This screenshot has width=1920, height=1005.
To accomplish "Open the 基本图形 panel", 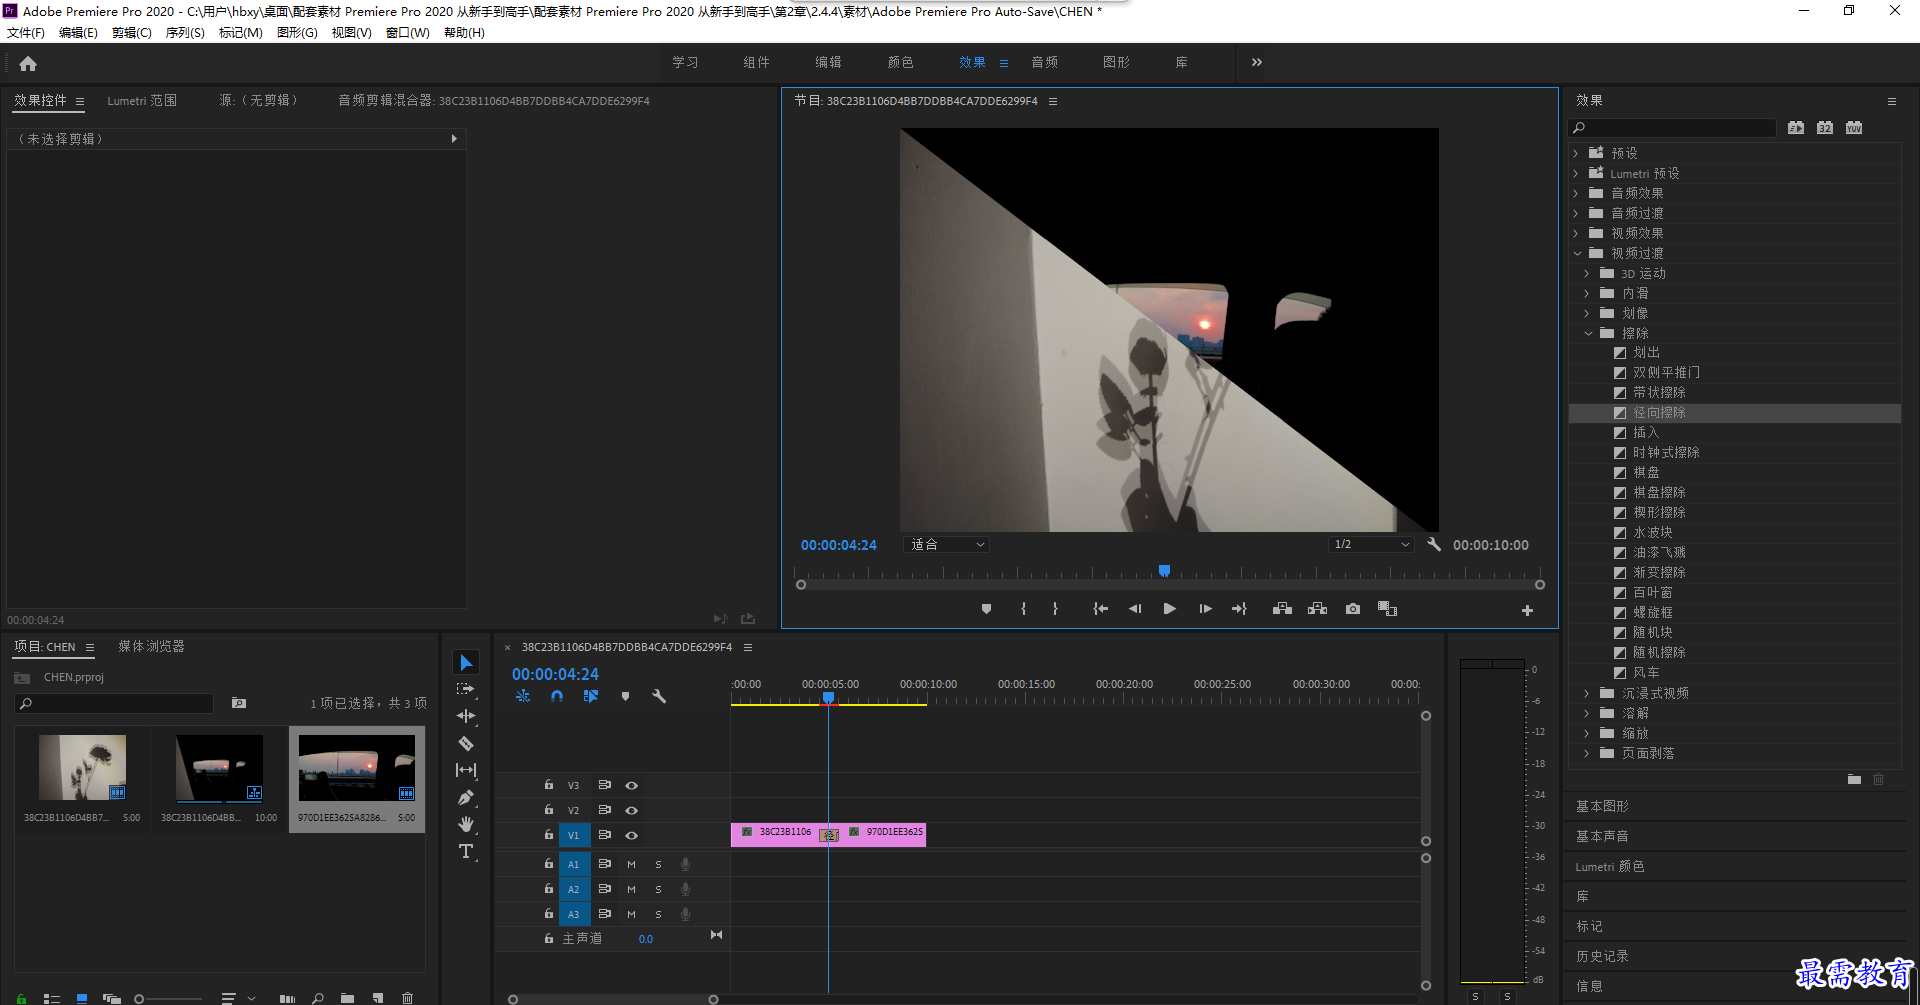I will 1602,806.
